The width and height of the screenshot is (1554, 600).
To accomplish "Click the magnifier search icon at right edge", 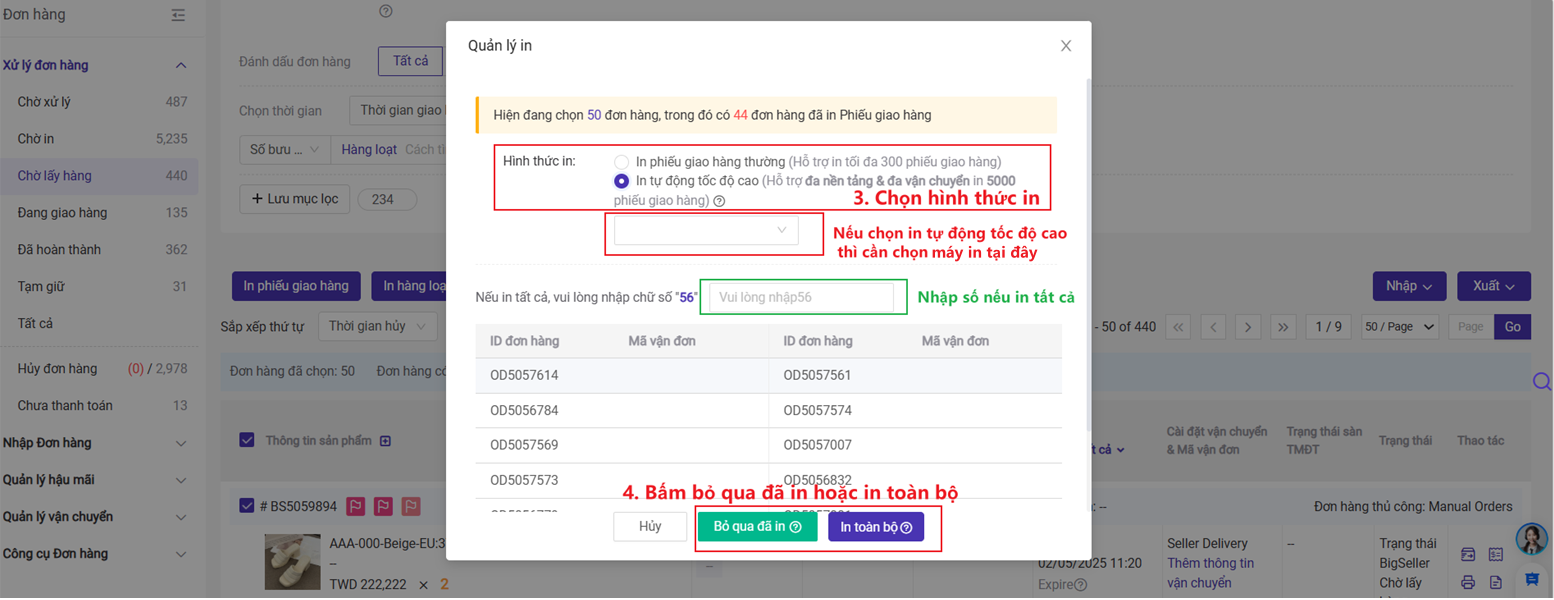I will (1542, 381).
